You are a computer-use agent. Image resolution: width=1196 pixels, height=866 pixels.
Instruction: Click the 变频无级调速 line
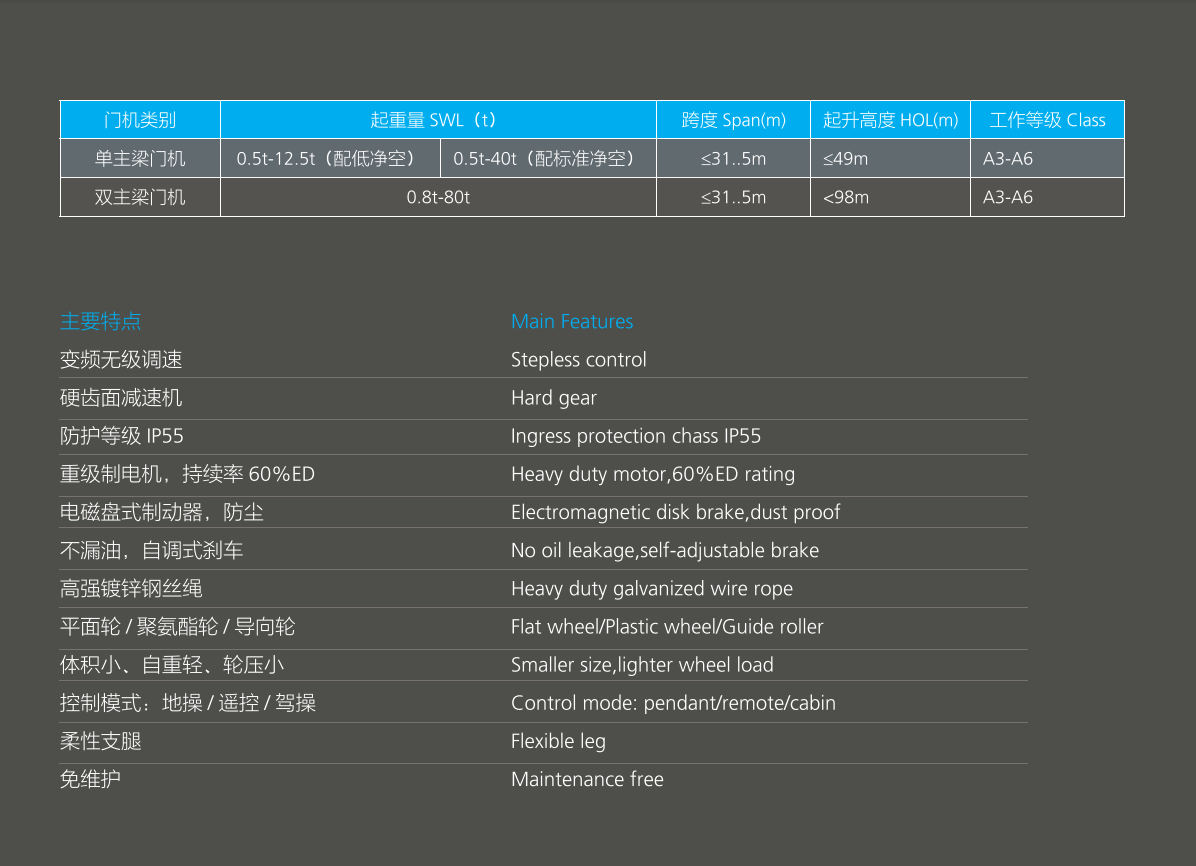tap(121, 359)
